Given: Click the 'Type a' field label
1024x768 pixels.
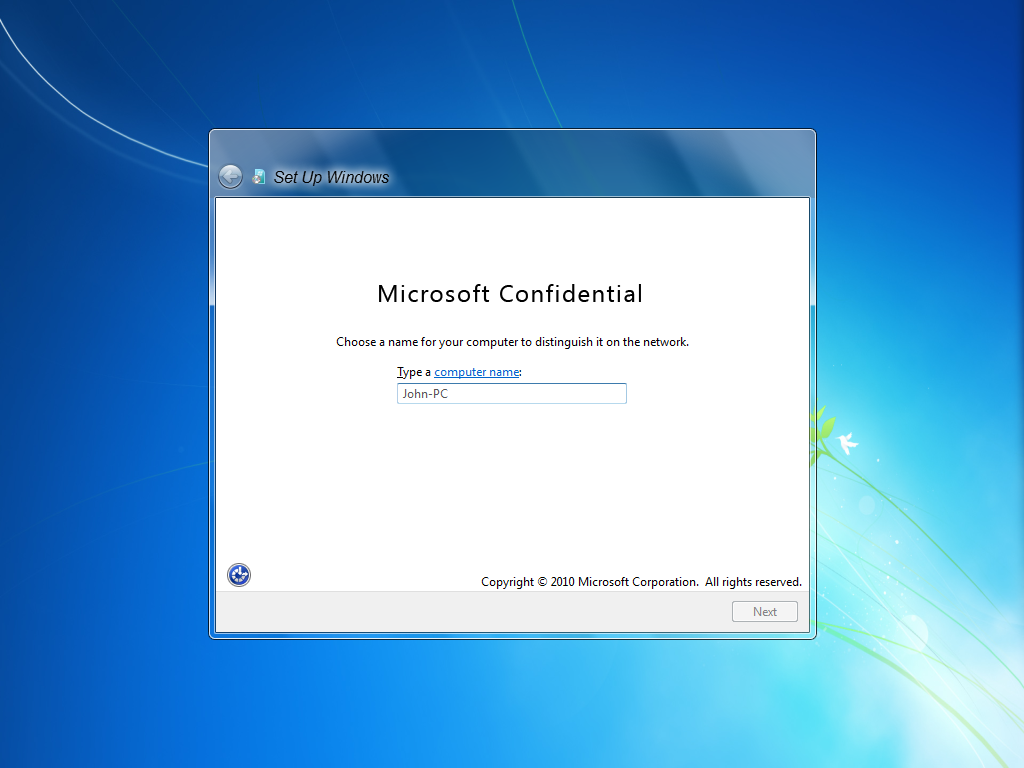Looking at the screenshot, I should (x=413, y=372).
